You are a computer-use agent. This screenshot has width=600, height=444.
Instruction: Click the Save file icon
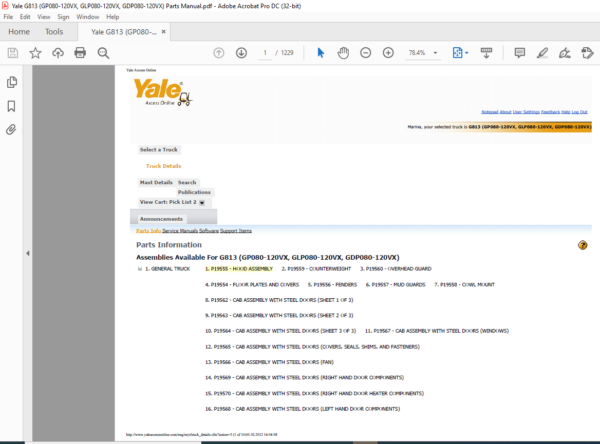click(x=13, y=53)
